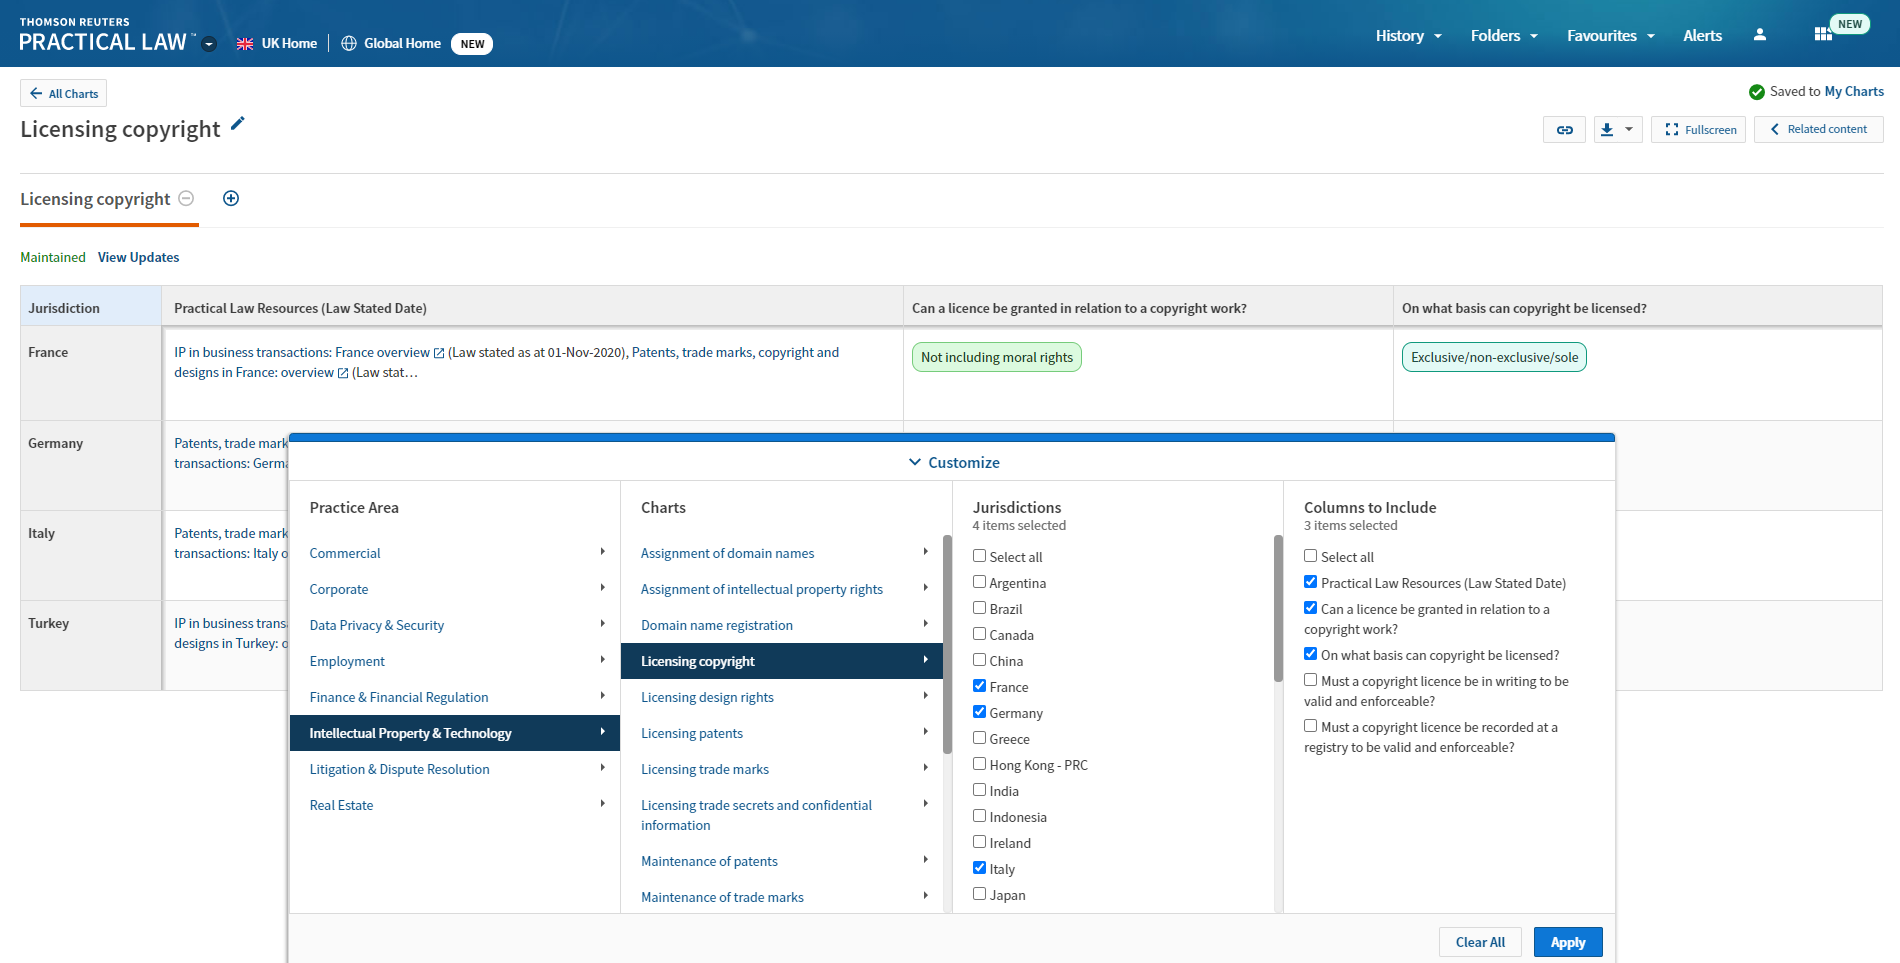Image resolution: width=1900 pixels, height=963 pixels.
Task: Collapse the Customize panel
Action: (x=953, y=462)
